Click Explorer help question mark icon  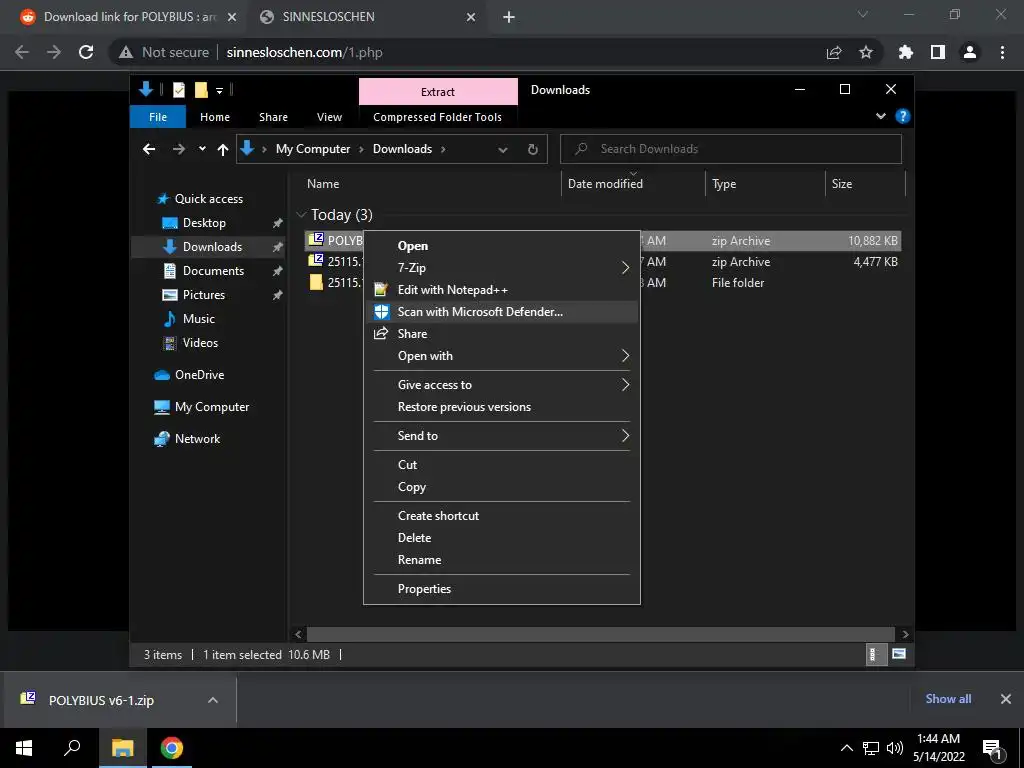903,116
